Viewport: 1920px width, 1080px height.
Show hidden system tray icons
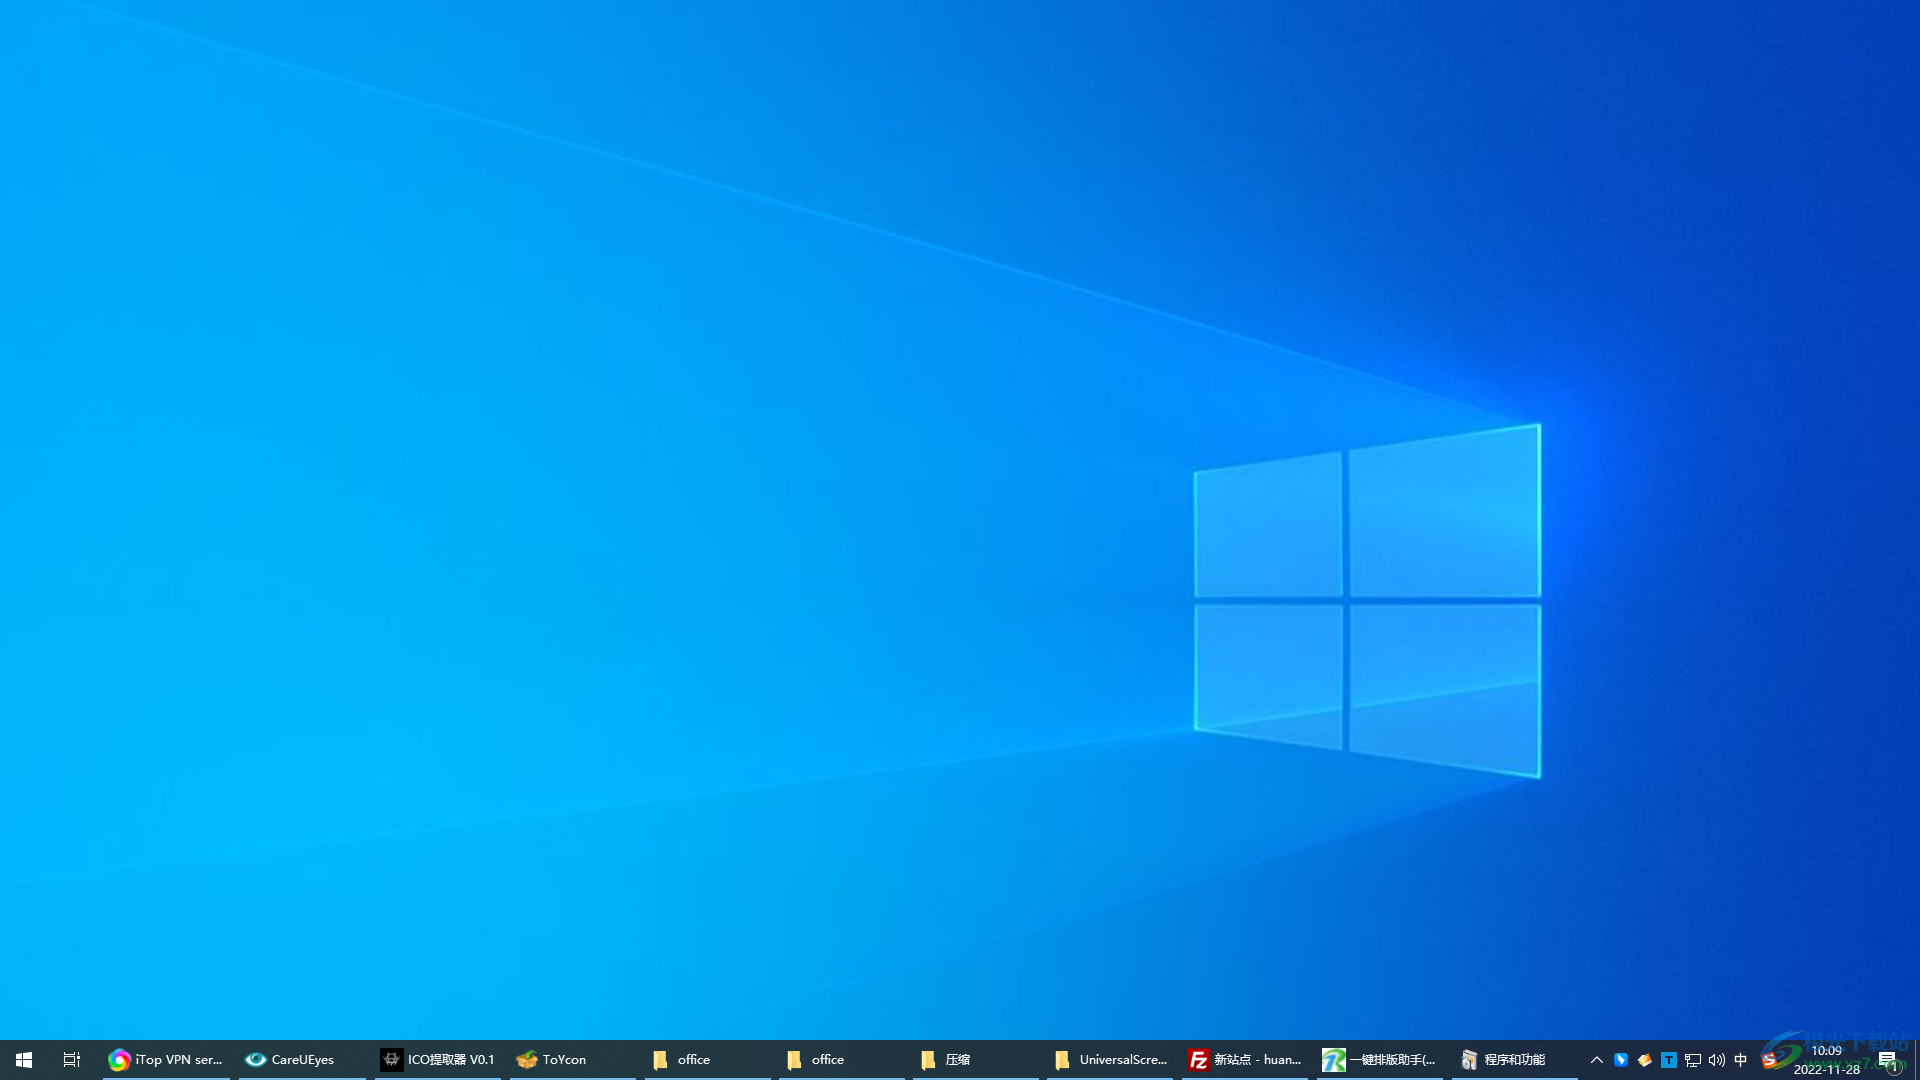coord(1597,1060)
